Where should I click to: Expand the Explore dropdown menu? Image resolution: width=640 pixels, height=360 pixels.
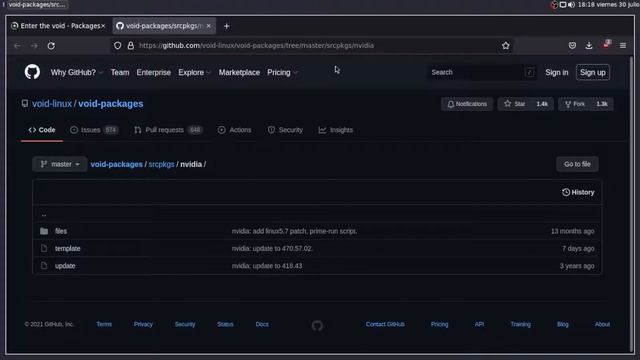click(194, 72)
